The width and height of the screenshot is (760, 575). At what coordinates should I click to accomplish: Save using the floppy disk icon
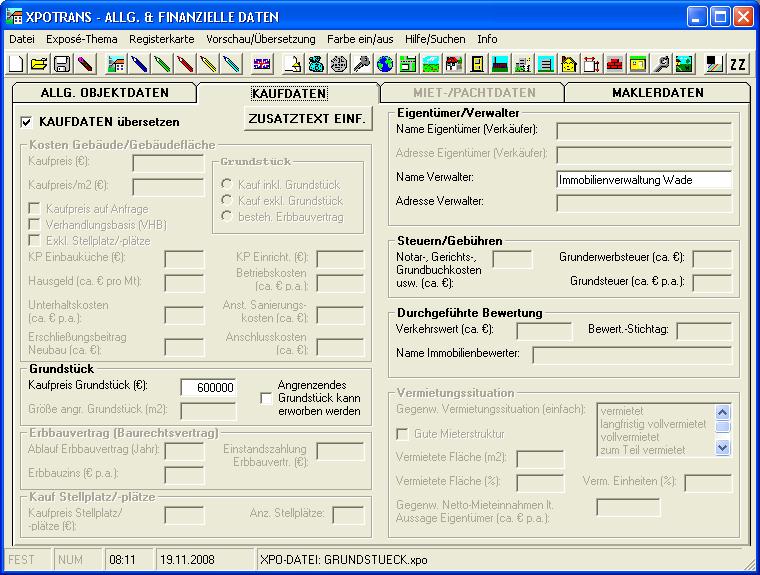click(x=61, y=64)
